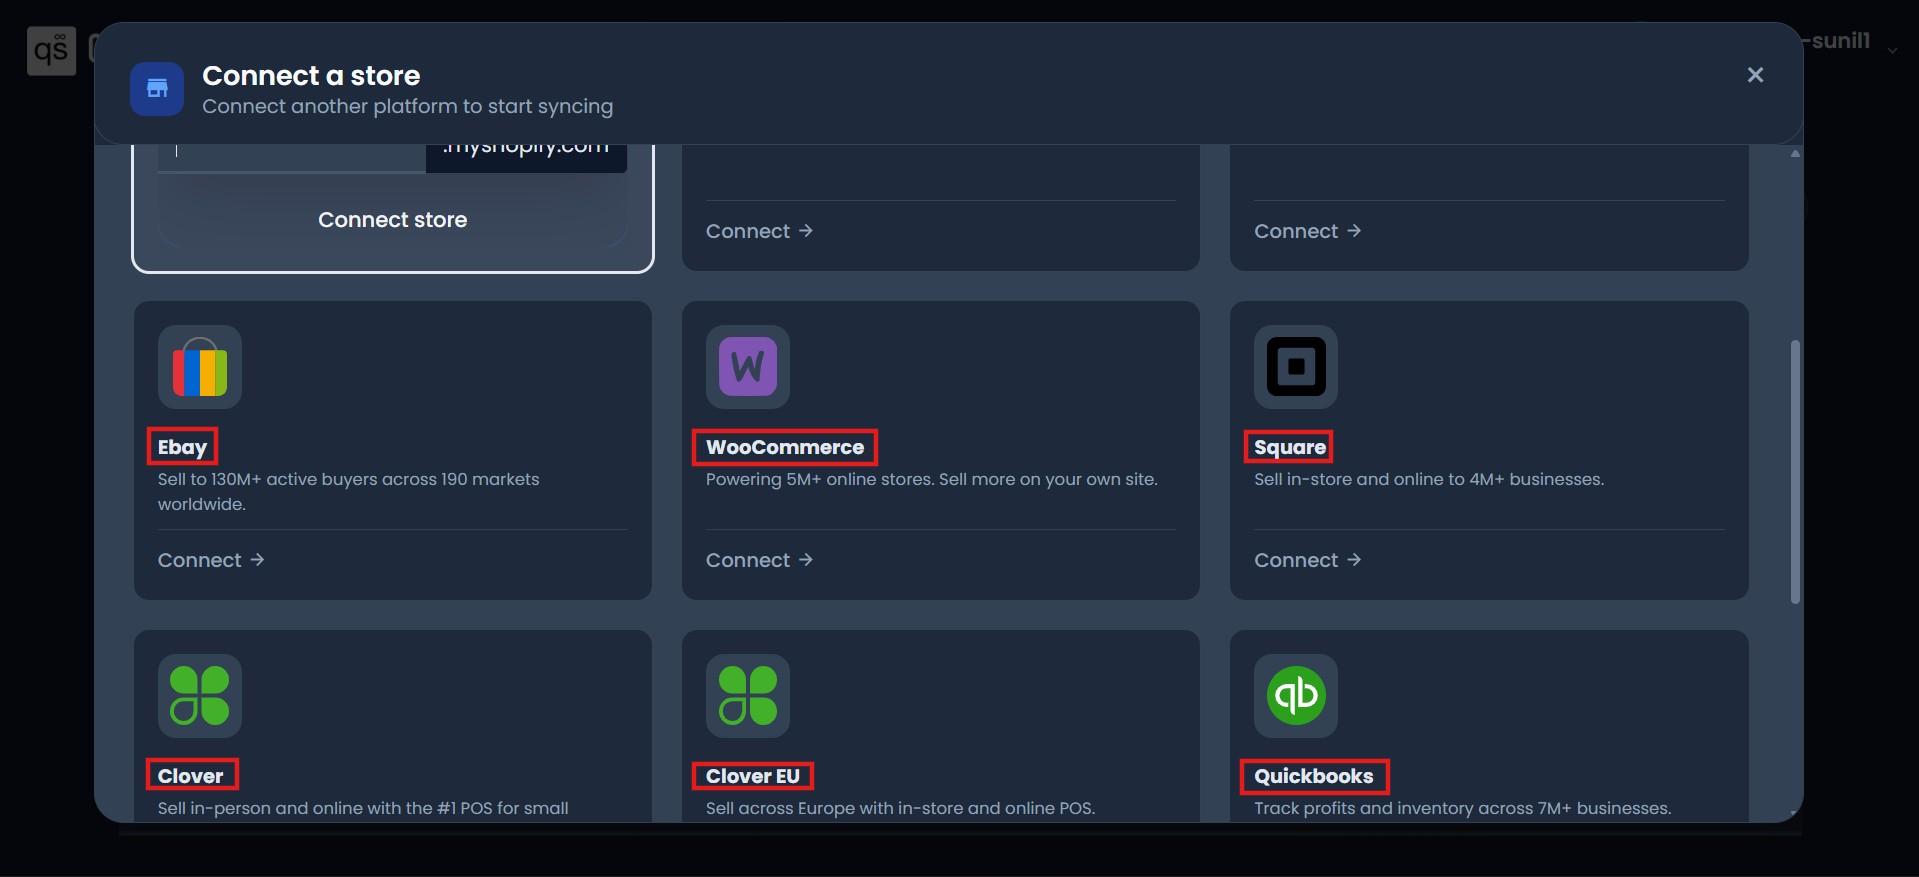Screen dimensions: 1919x877
Task: Click the WooCommerce purple W icon
Action: 748,367
